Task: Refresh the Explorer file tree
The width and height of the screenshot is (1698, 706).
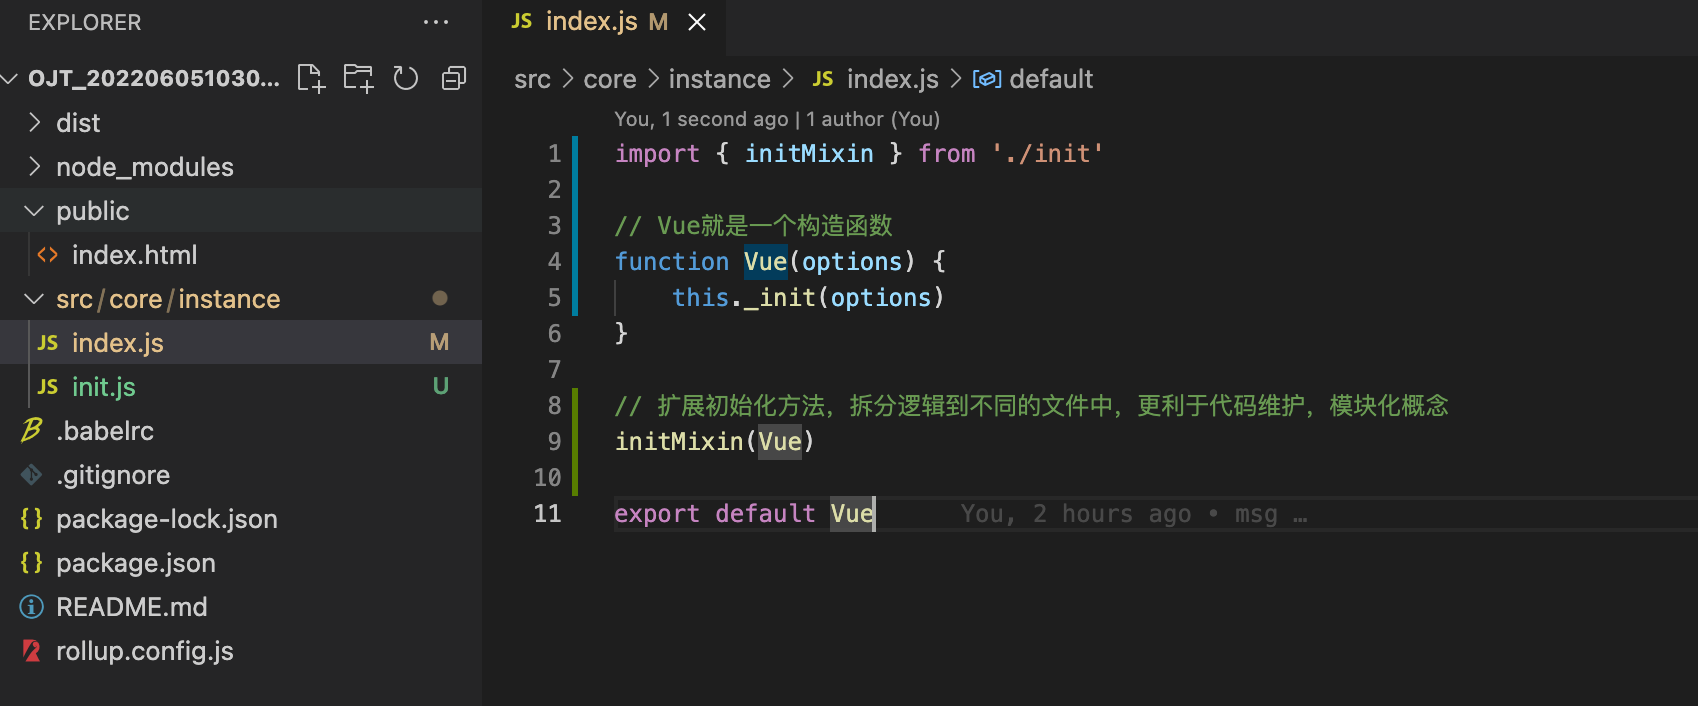Action: click(x=405, y=78)
